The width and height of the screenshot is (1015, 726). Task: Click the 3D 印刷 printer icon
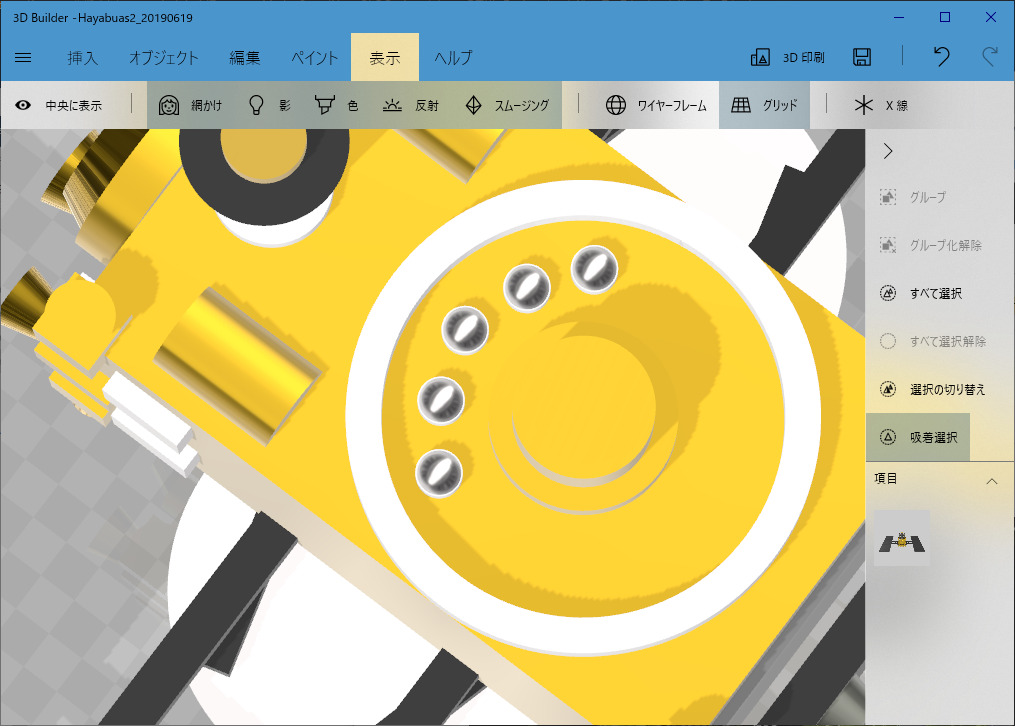[x=760, y=57]
